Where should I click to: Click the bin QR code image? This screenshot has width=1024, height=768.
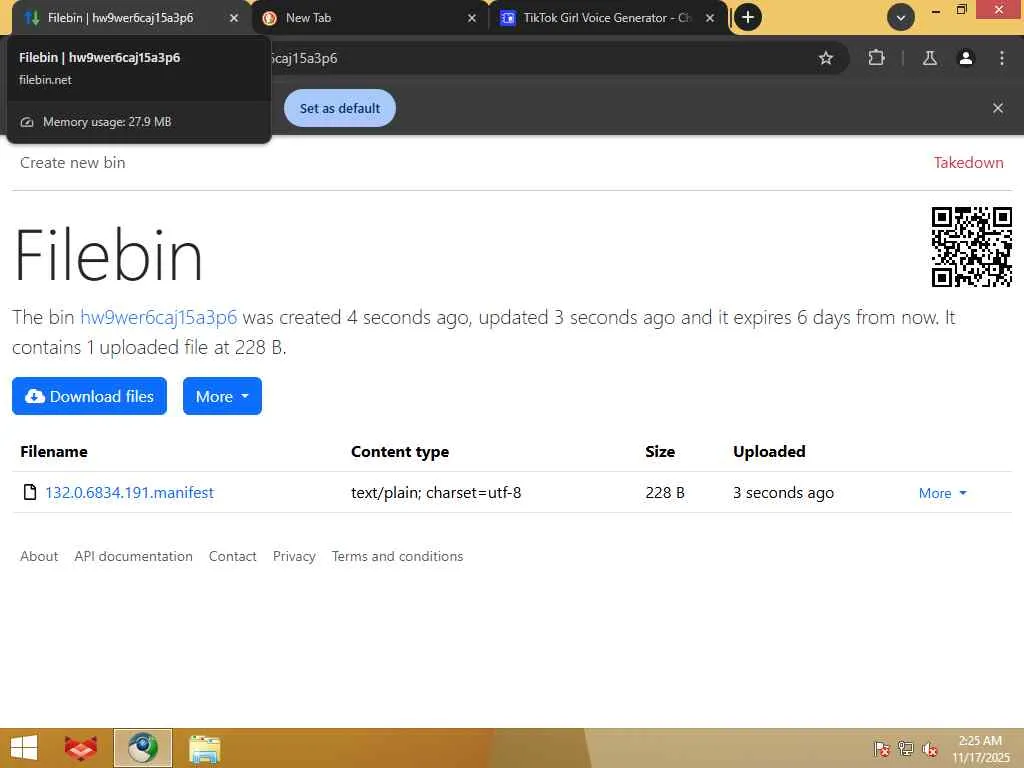click(971, 247)
